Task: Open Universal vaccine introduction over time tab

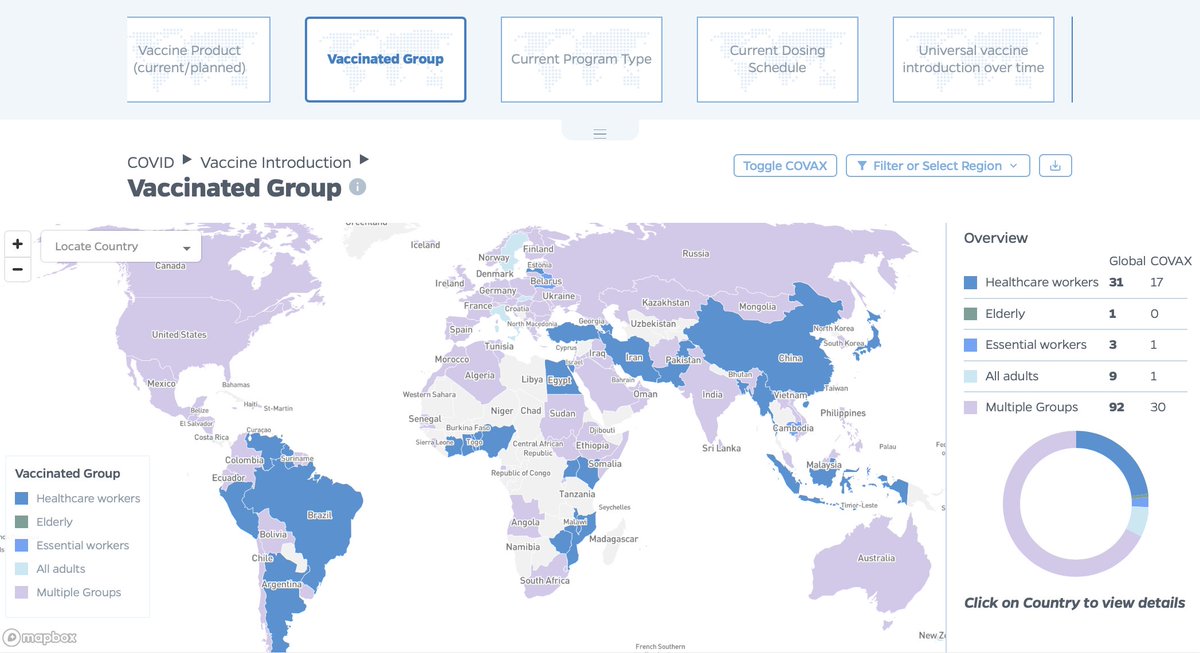Action: pyautogui.click(x=973, y=59)
